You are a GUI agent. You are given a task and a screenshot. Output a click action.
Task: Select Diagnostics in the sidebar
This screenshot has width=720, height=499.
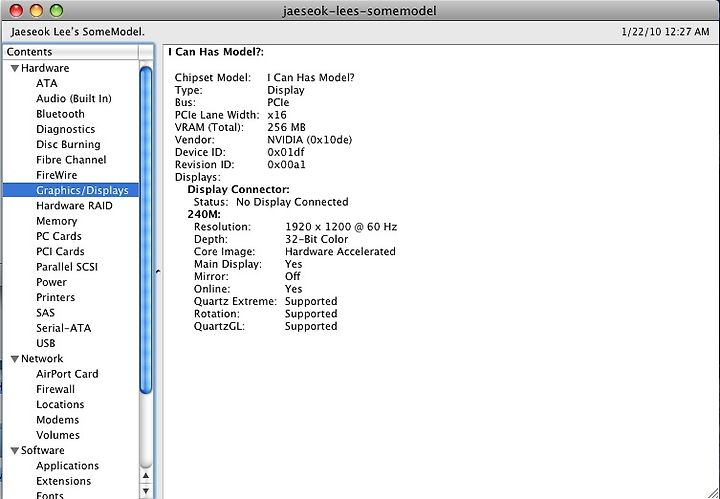pyautogui.click(x=66, y=129)
